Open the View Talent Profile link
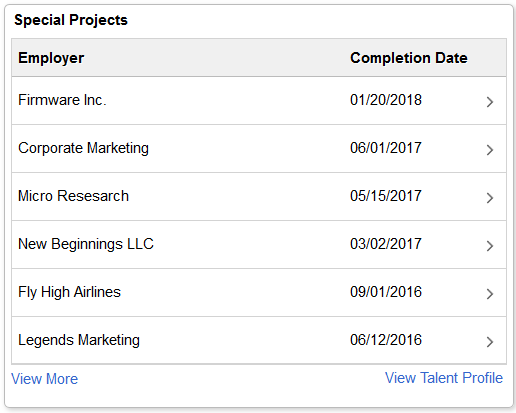The height and width of the screenshot is (413, 516). [x=444, y=378]
